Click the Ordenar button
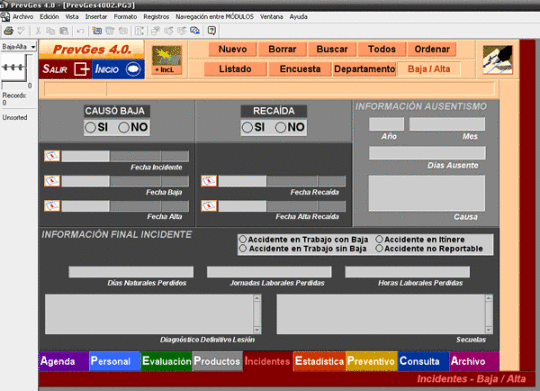540x391 pixels. pos(432,49)
